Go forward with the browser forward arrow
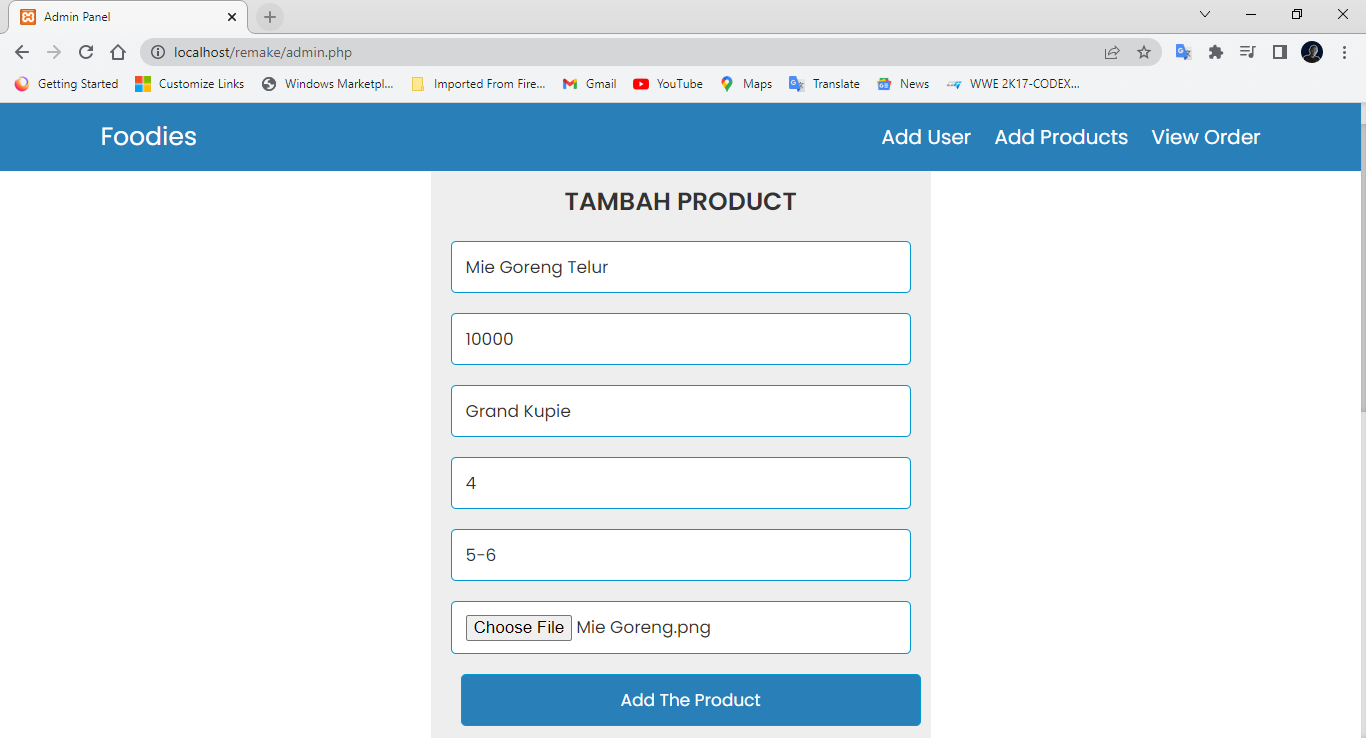The width and height of the screenshot is (1366, 738). tap(54, 52)
